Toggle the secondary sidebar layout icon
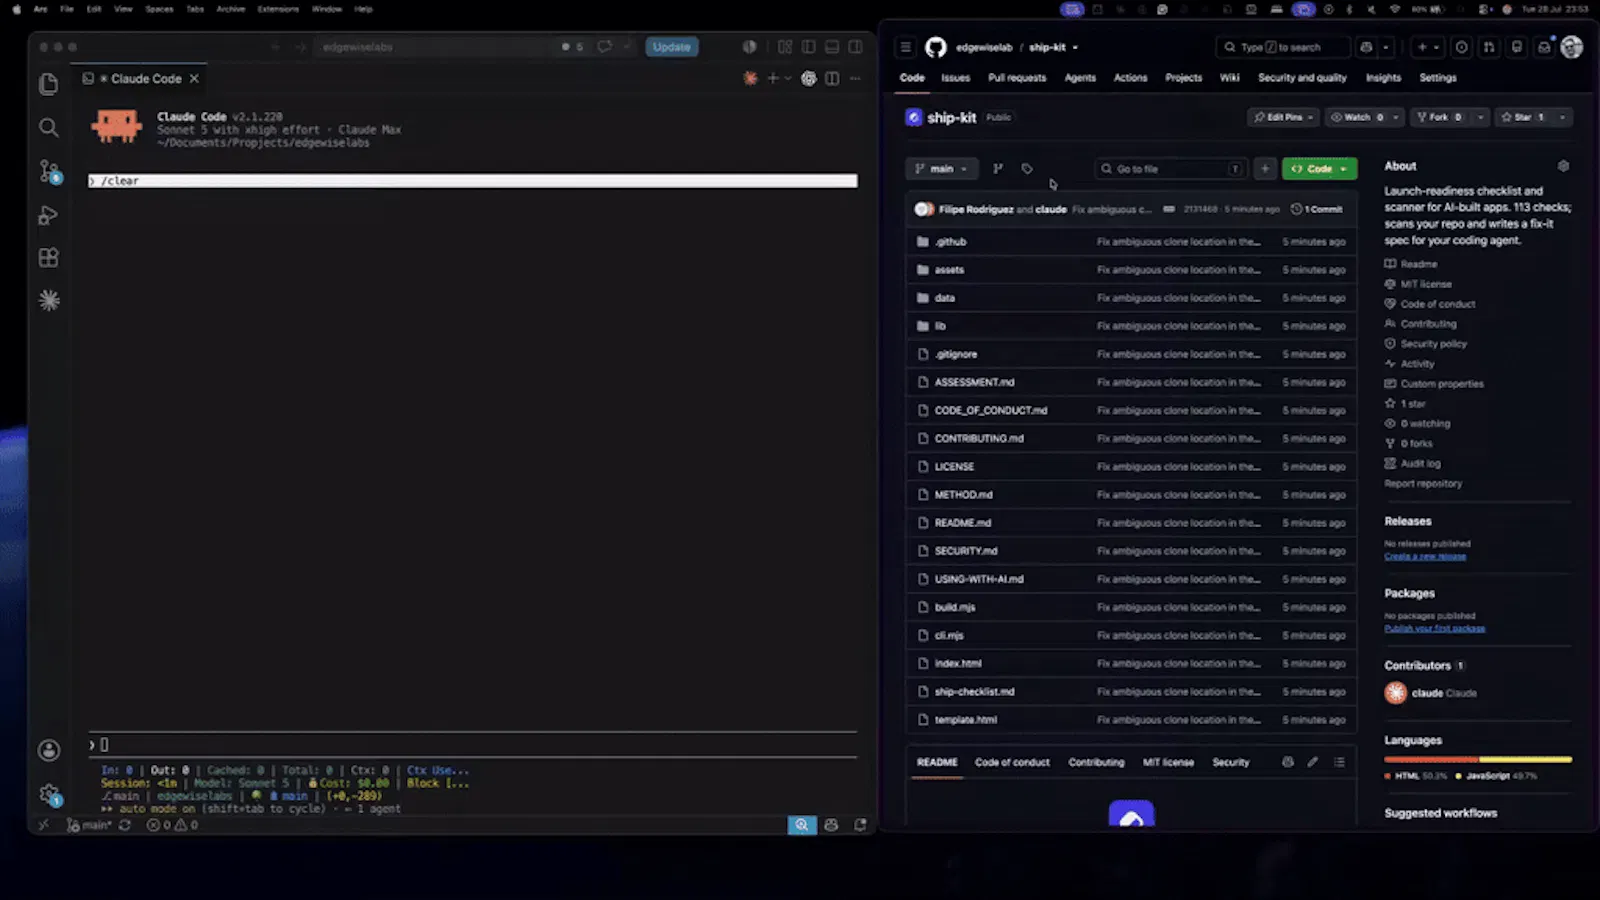This screenshot has height=900, width=1600. [x=855, y=47]
